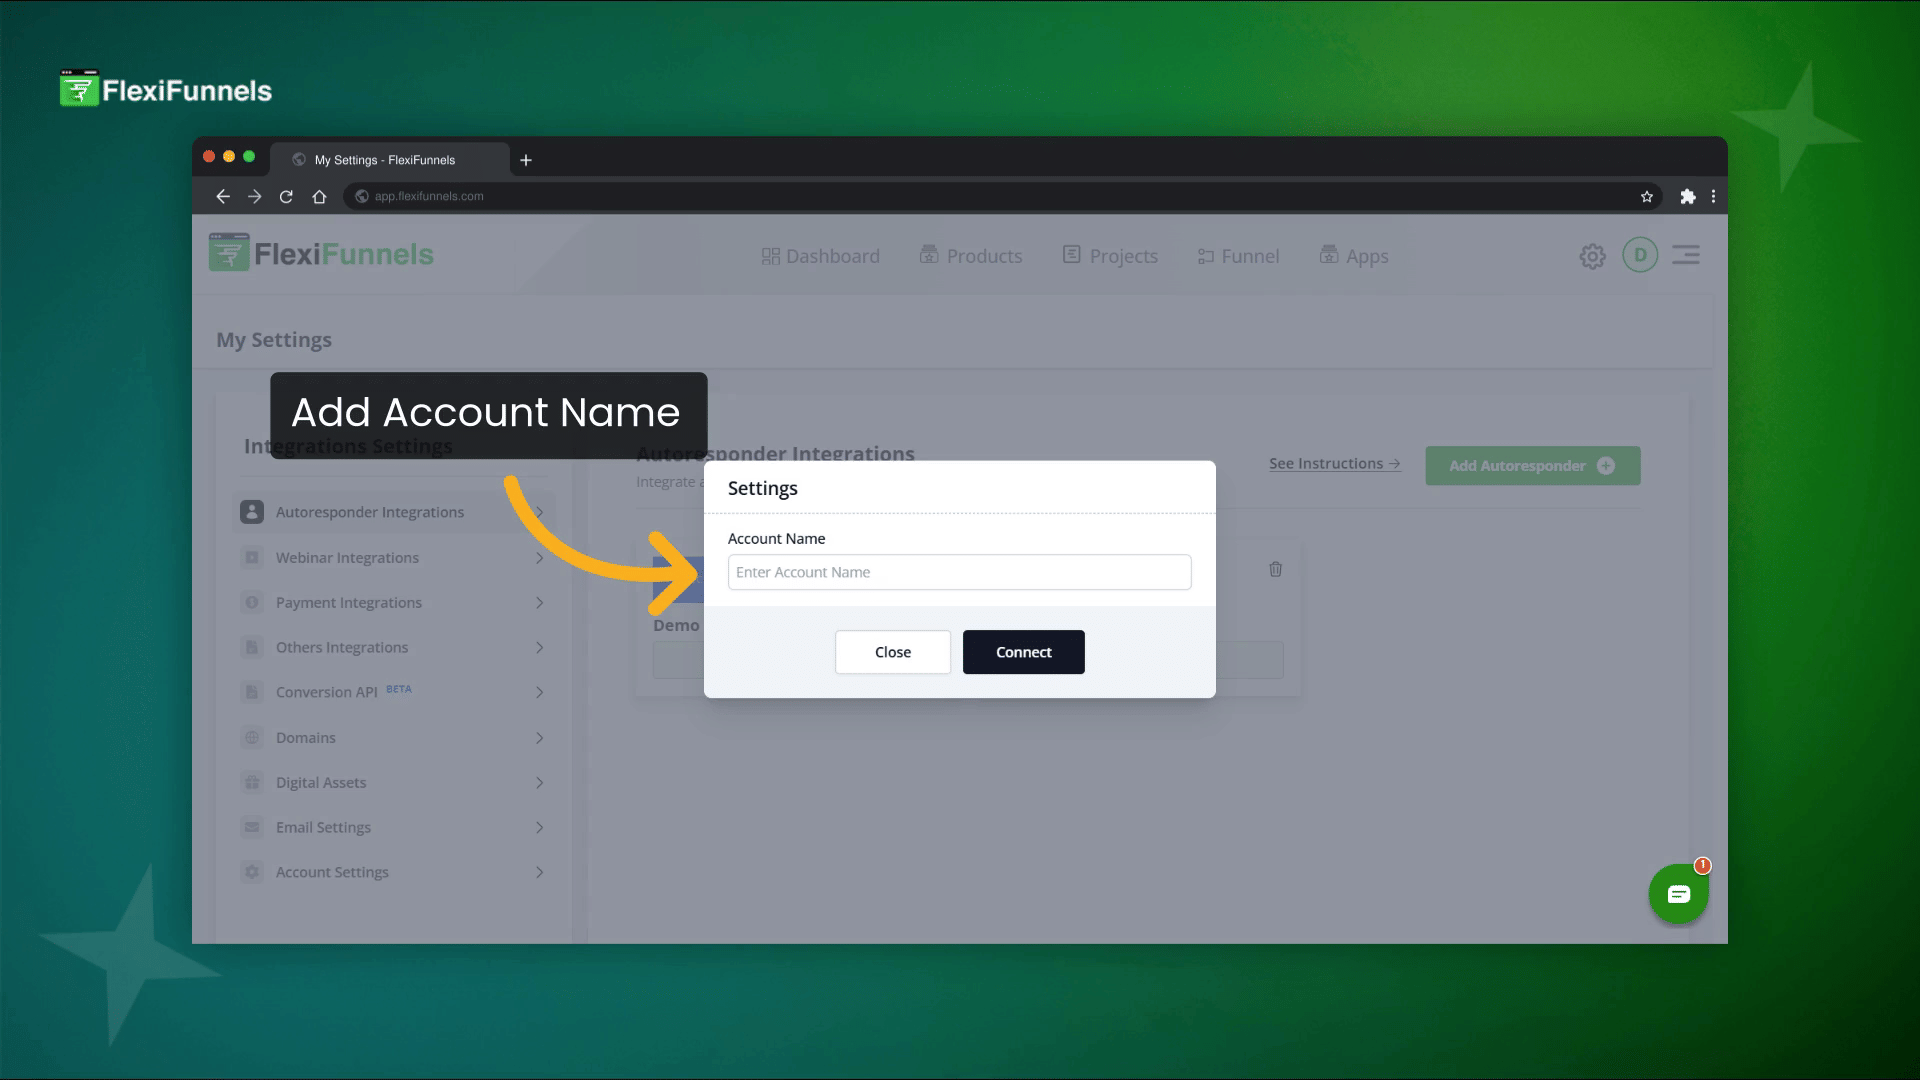Open the hamburger menu icon
This screenshot has width=1920, height=1080.
1686,255
